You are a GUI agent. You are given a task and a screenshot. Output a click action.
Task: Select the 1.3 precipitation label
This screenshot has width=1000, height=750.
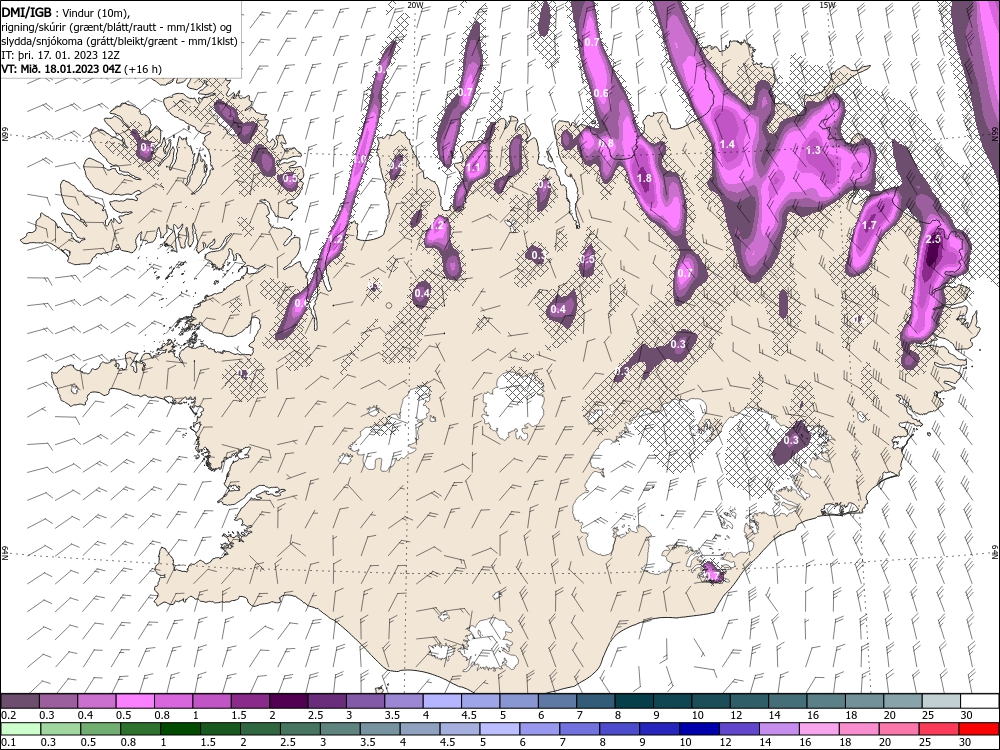click(813, 151)
